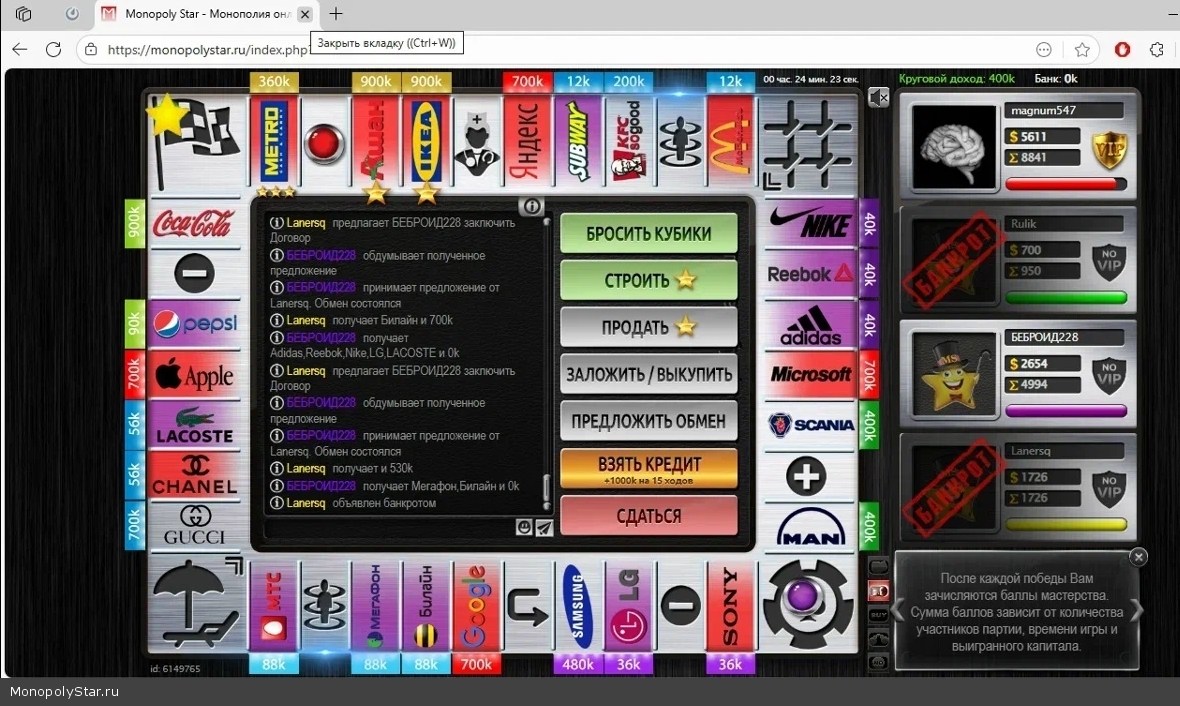Click the beach umbrella corner cell

(197, 604)
